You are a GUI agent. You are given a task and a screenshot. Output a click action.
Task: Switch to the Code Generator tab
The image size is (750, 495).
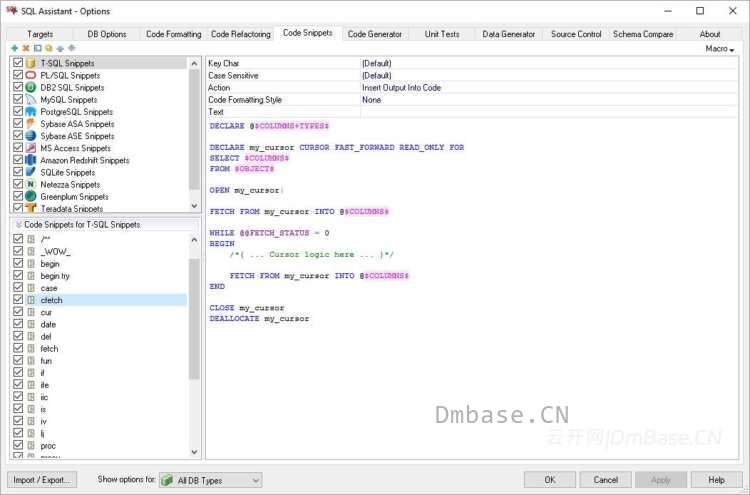point(375,34)
